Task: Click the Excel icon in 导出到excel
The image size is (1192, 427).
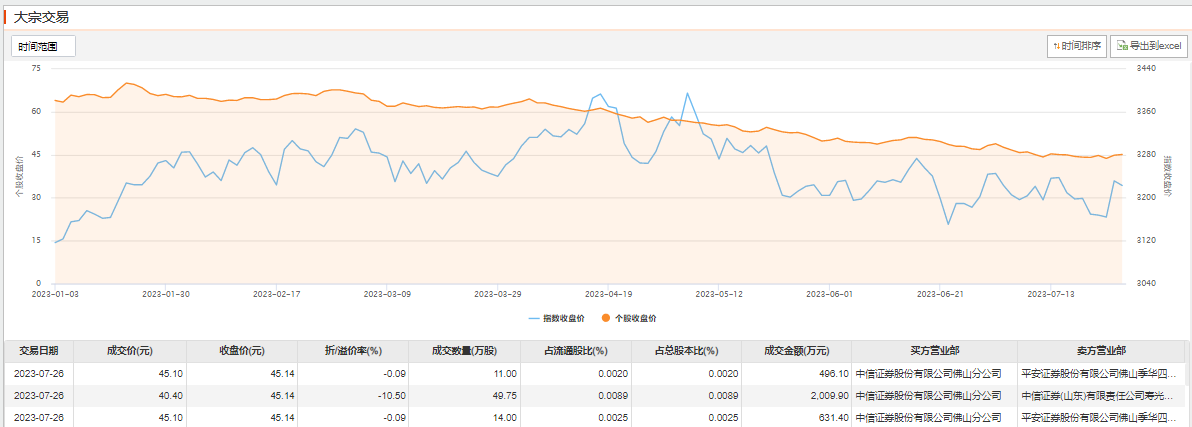Action: pyautogui.click(x=1122, y=46)
